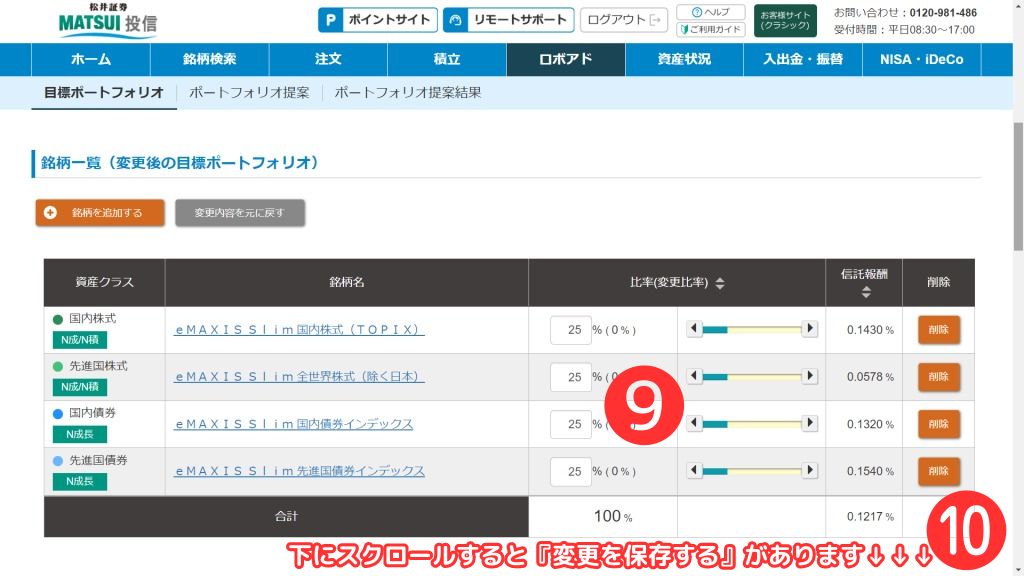Click 変更内容を元に戻す button
Screen dimensions: 1024x576
click(240, 213)
